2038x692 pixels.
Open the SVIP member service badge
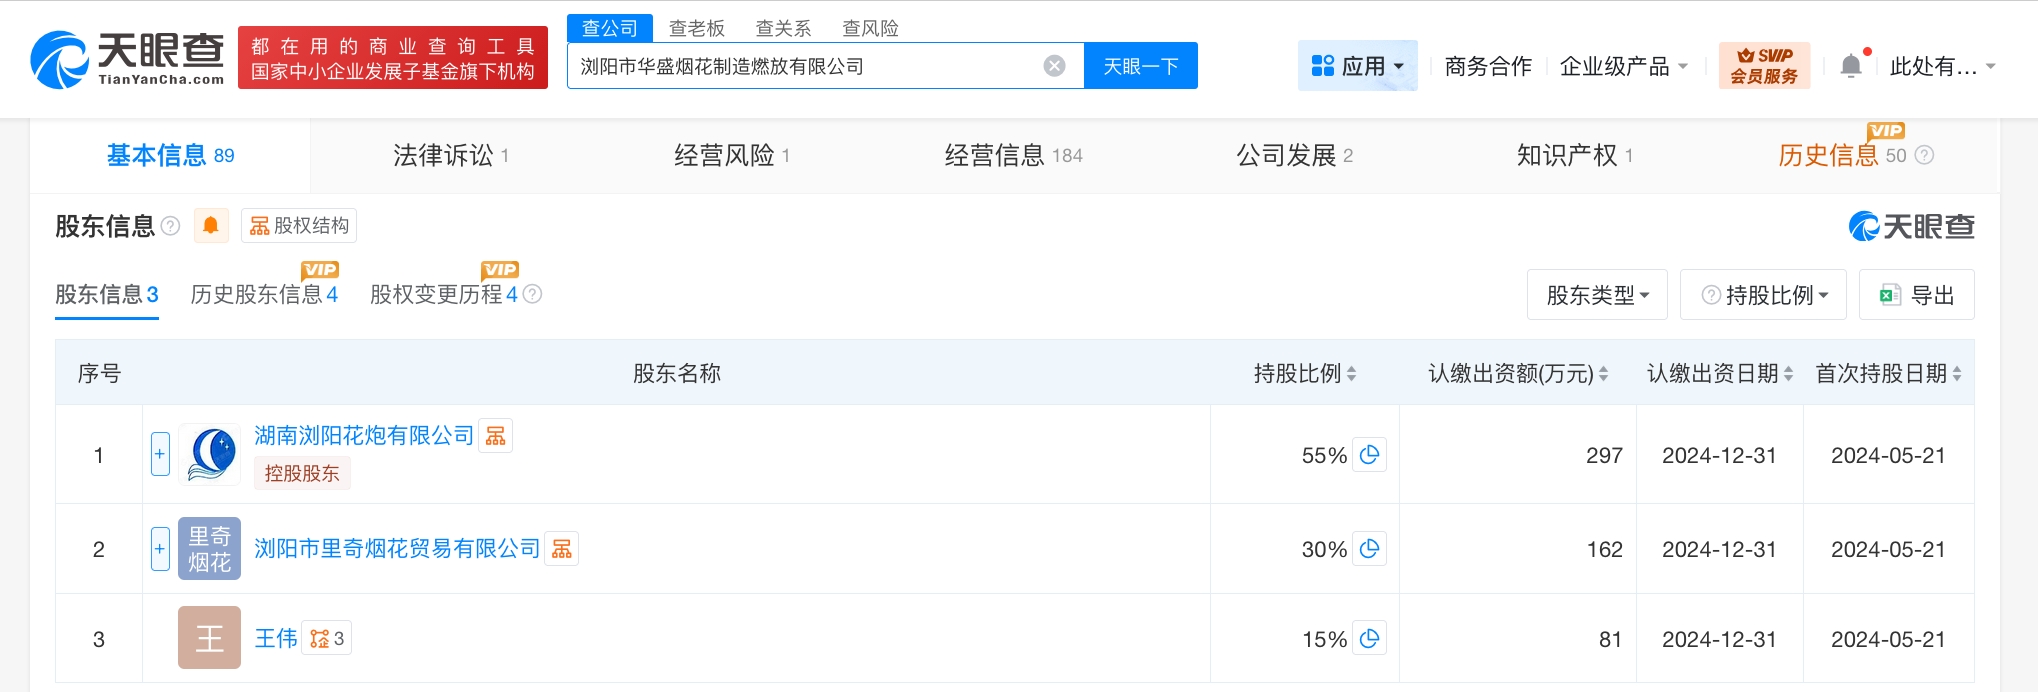1764,66
